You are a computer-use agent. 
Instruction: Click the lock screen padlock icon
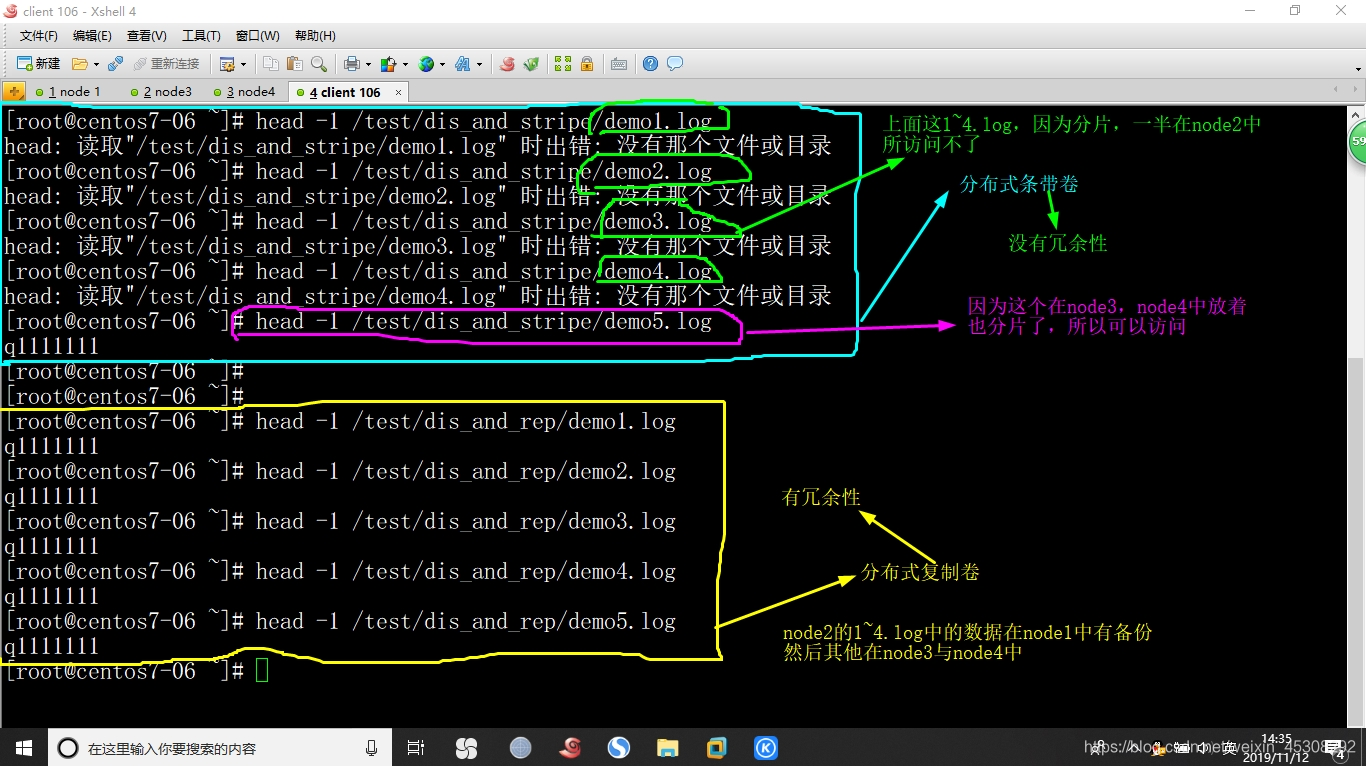(x=587, y=63)
